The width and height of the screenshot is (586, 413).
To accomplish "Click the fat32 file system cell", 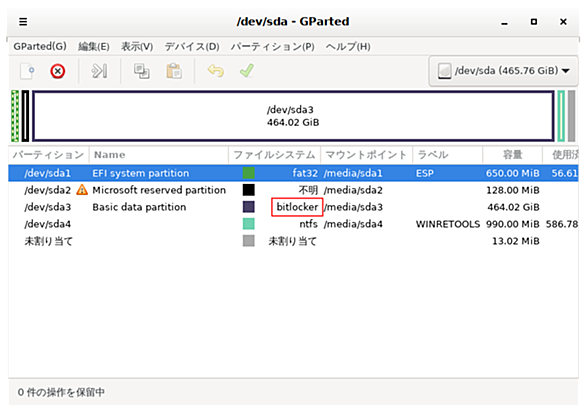I will [305, 173].
